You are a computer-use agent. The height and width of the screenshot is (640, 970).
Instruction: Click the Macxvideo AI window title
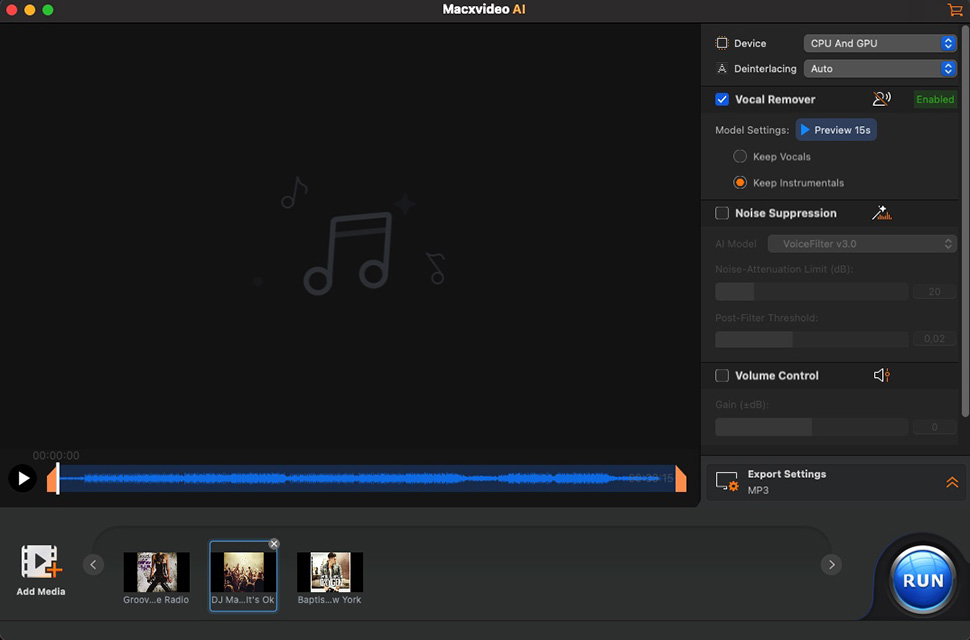(484, 9)
